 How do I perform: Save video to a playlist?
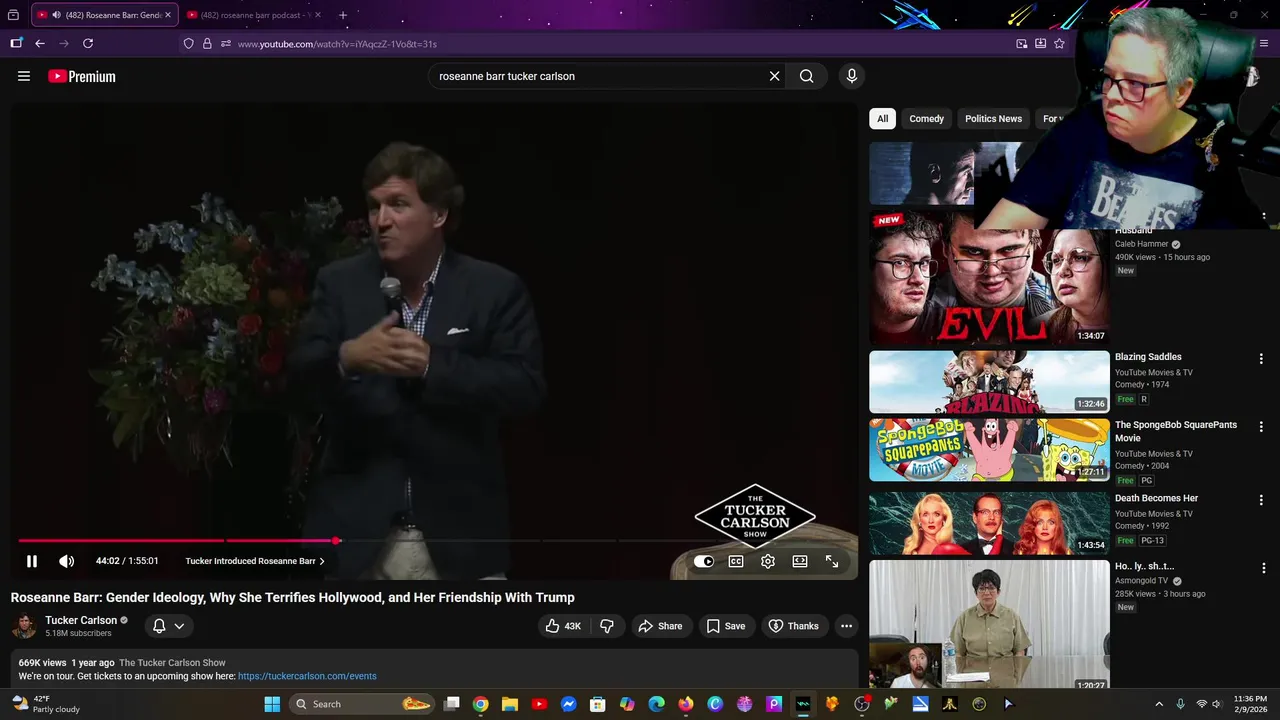coord(726,626)
